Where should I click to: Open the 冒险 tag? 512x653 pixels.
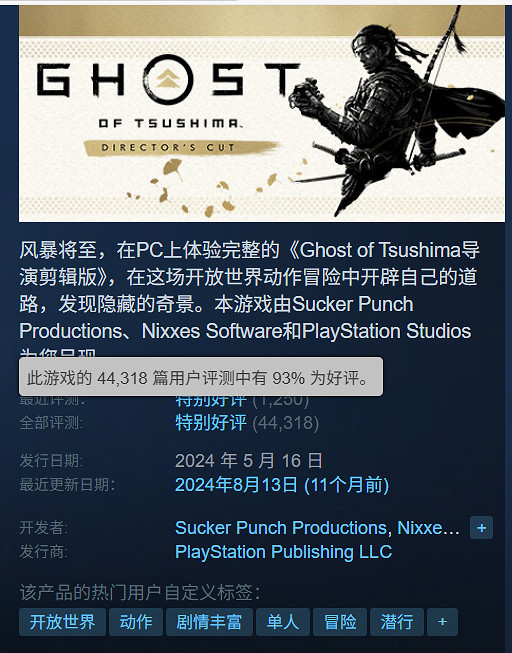click(x=340, y=622)
